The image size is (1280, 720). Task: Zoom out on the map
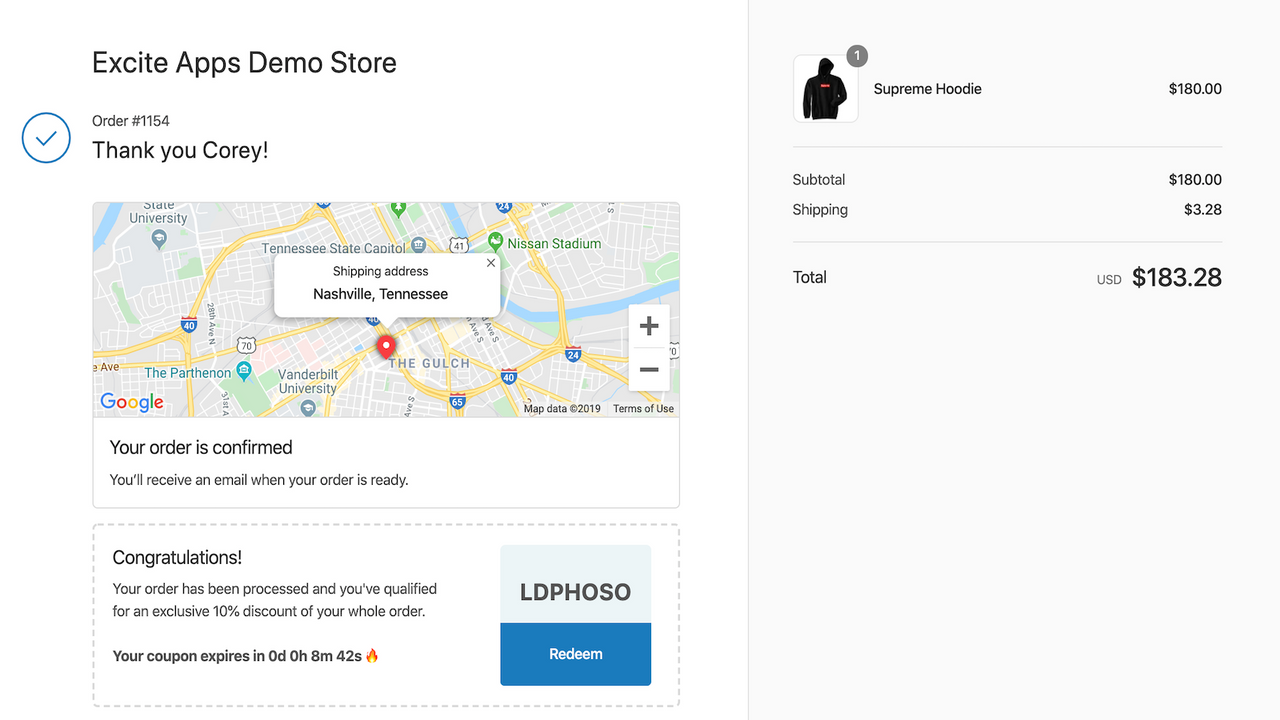(649, 369)
